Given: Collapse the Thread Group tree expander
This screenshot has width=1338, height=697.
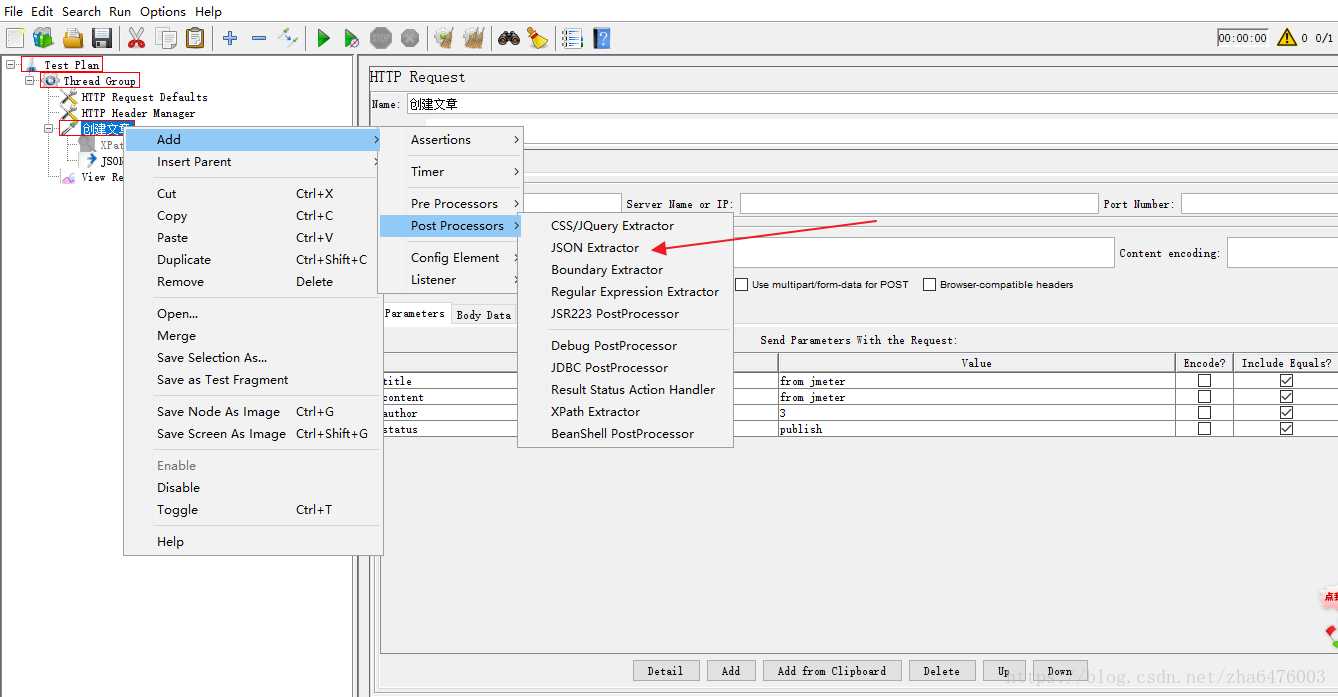Looking at the screenshot, I should pyautogui.click(x=30, y=81).
